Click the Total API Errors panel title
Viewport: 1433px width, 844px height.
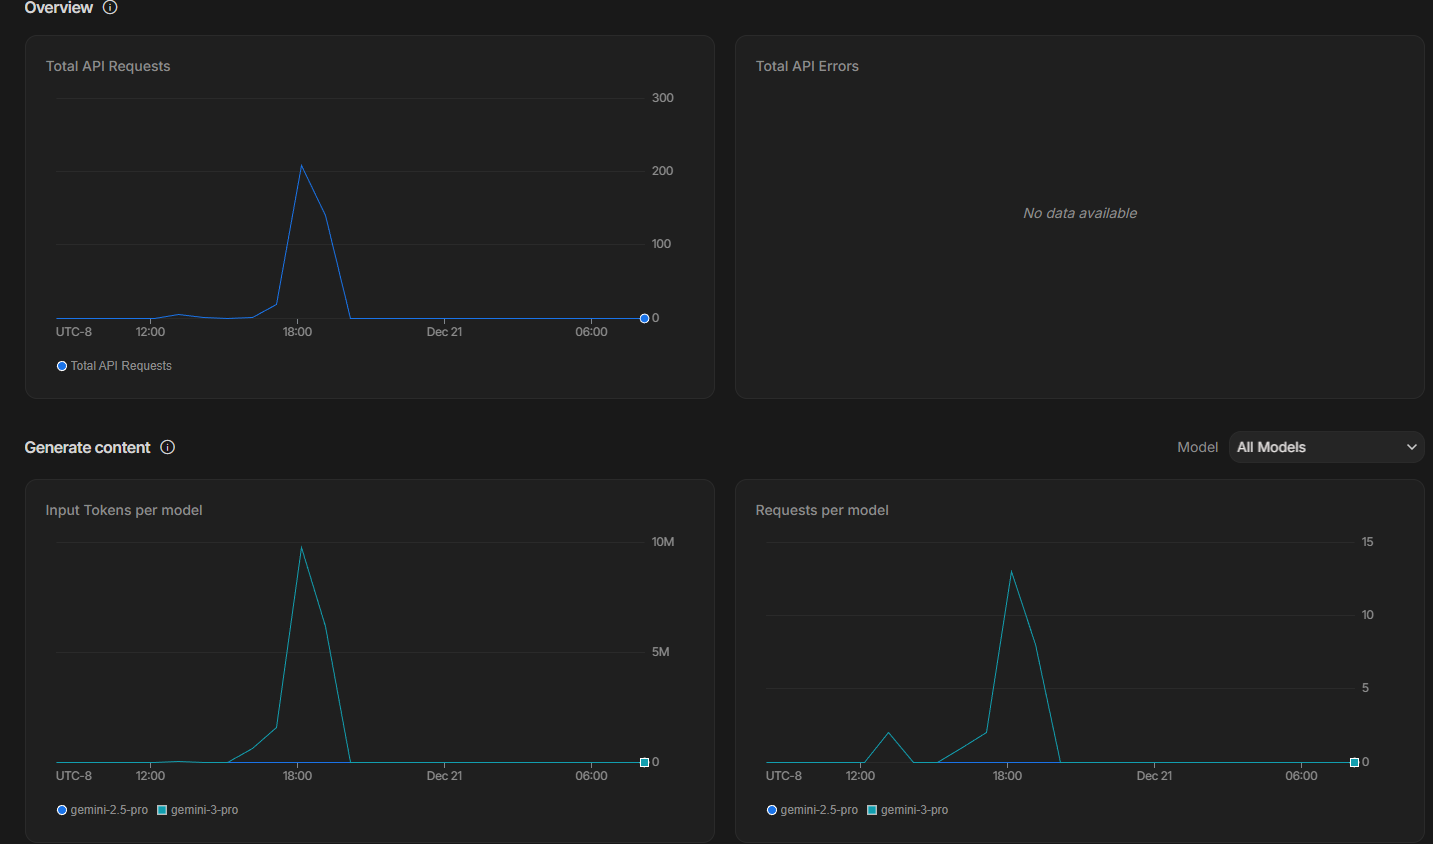click(x=807, y=66)
